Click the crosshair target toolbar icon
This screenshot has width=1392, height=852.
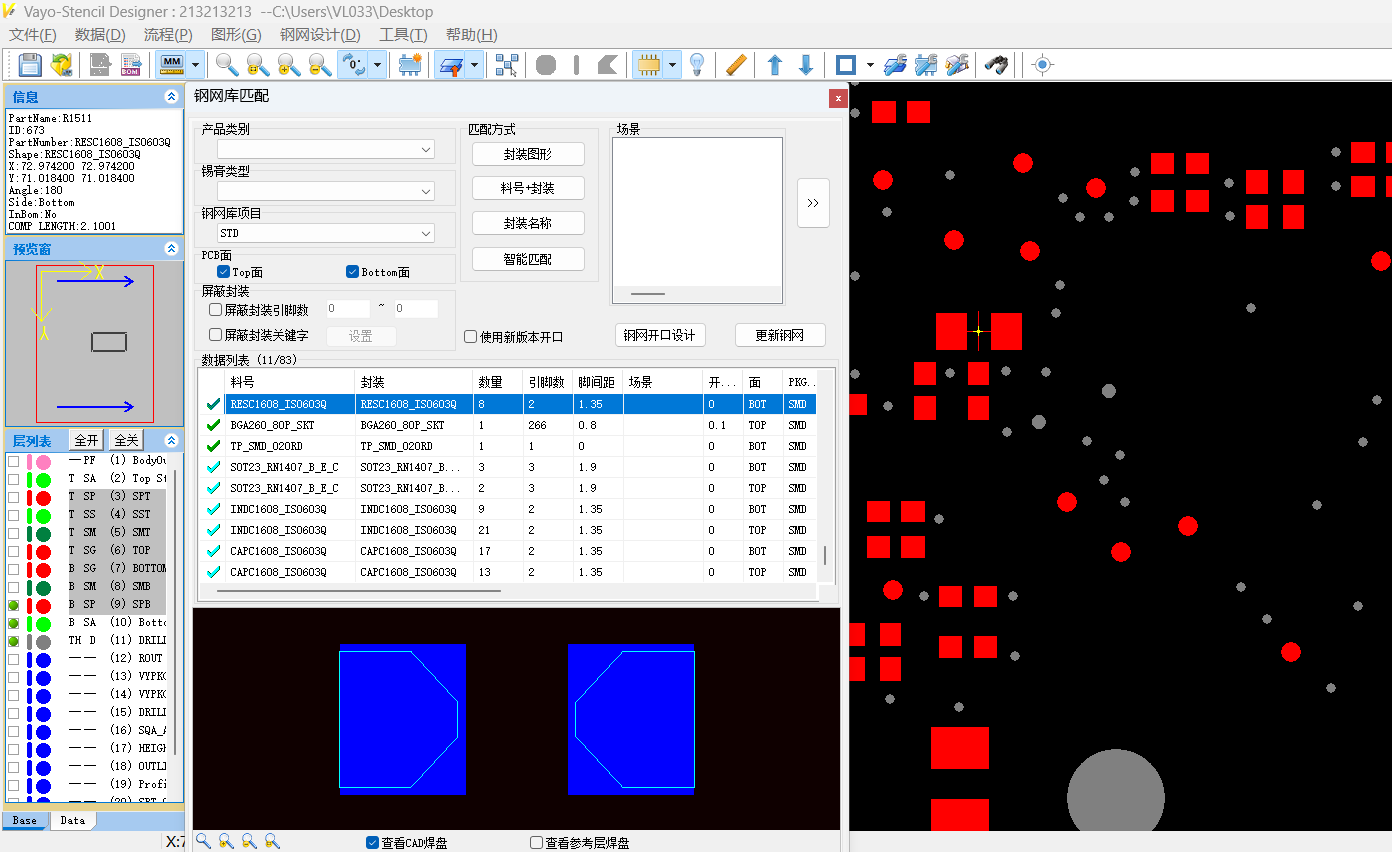pyautogui.click(x=1042, y=65)
